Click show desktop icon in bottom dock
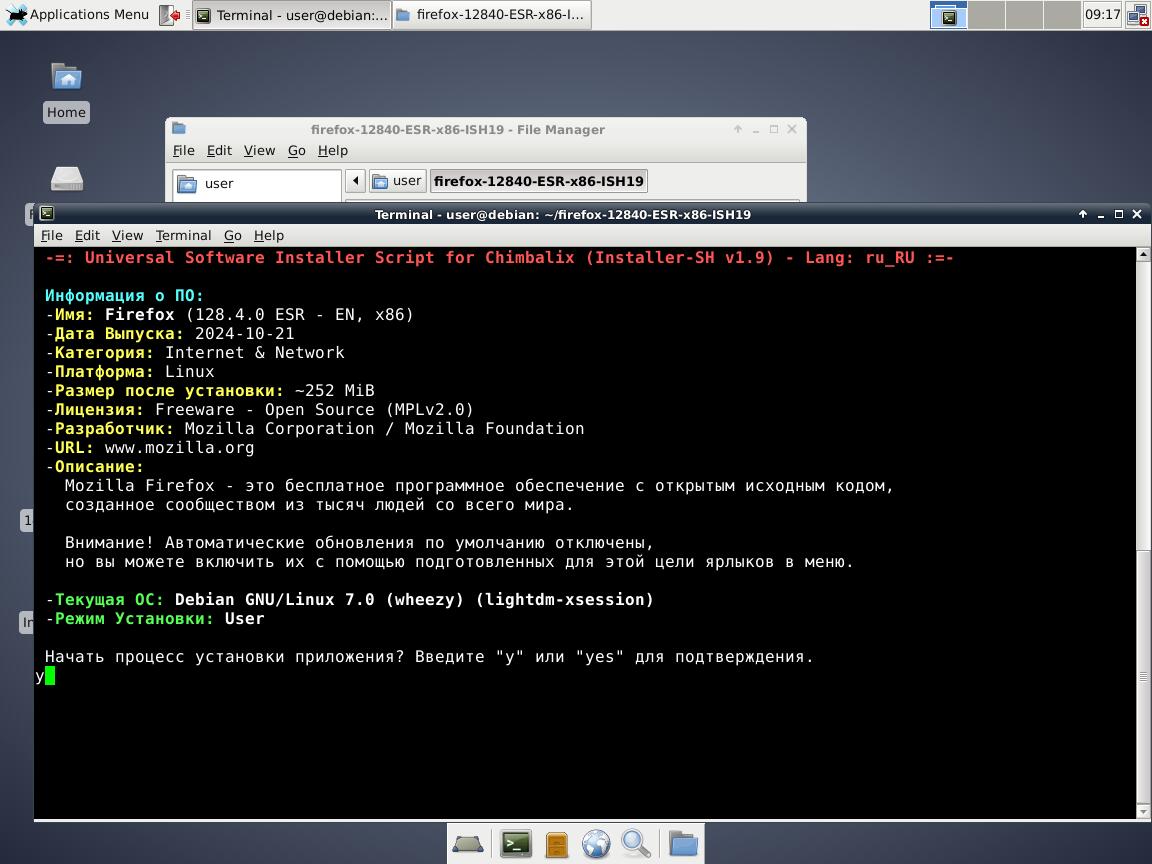Image resolution: width=1152 pixels, height=864 pixels. (x=468, y=844)
